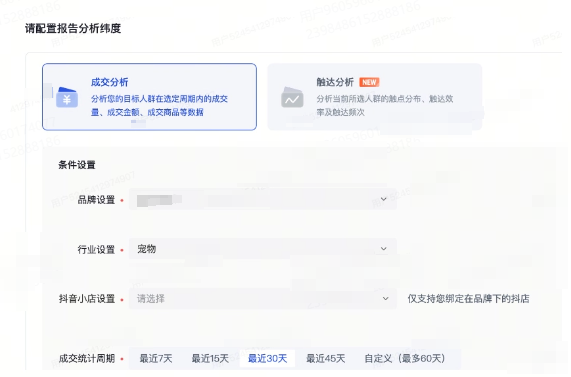Click the 成交统计周期 field label
The image size is (571, 377).
87,359
